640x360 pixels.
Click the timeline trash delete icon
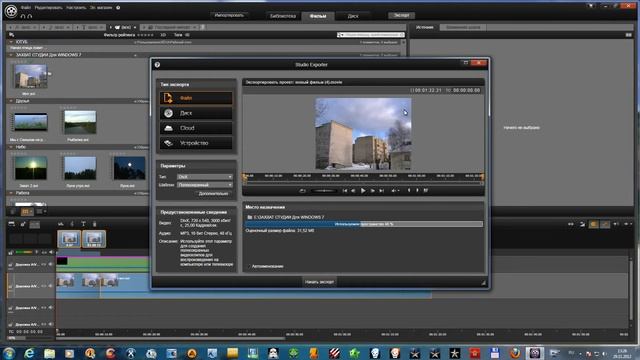tap(94, 224)
